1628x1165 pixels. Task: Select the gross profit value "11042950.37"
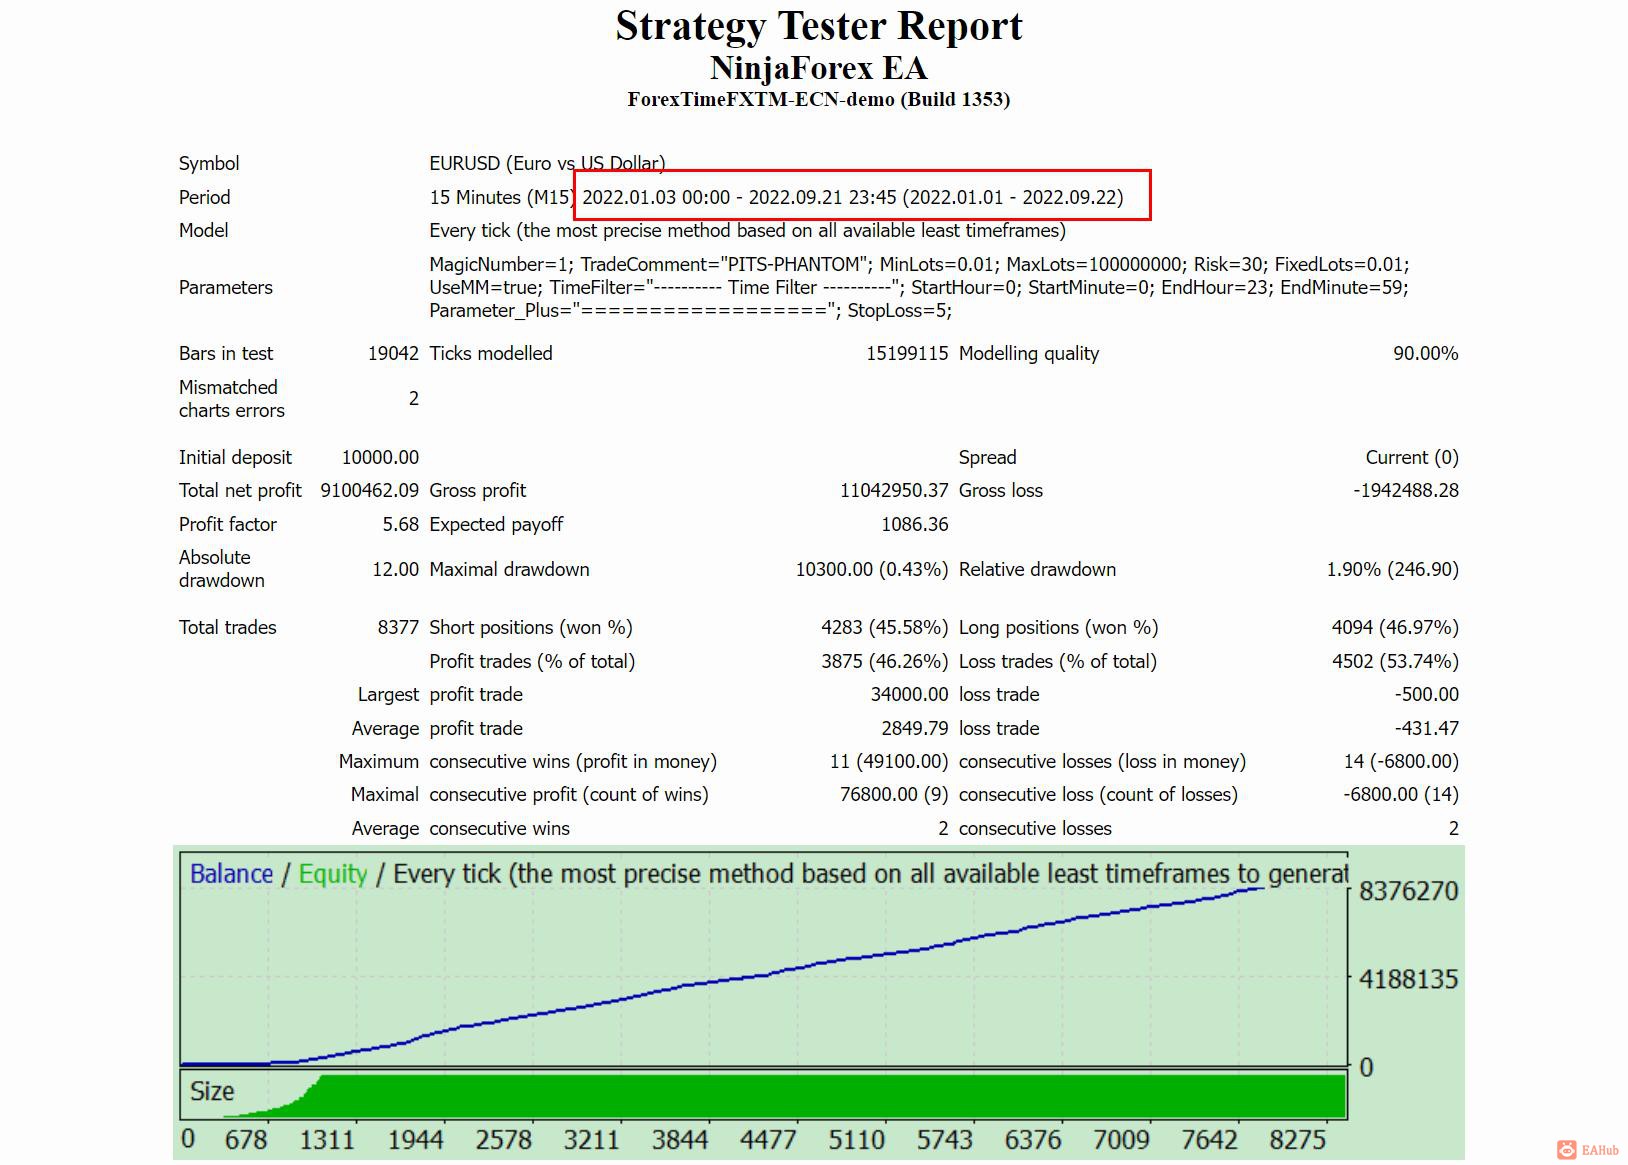894,490
